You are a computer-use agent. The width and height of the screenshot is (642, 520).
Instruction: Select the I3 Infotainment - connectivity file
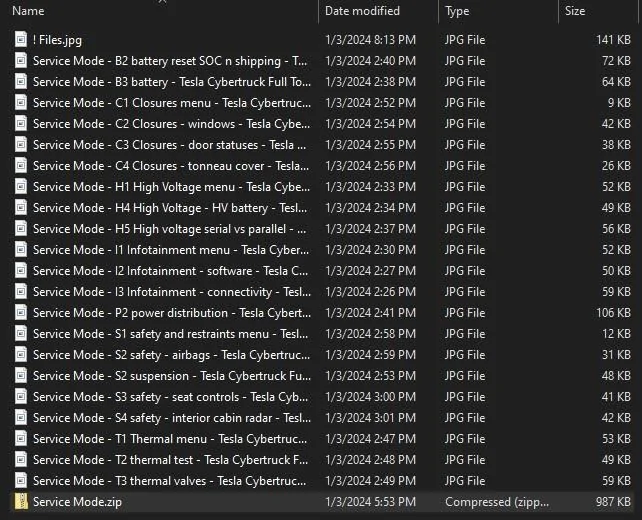(172, 292)
